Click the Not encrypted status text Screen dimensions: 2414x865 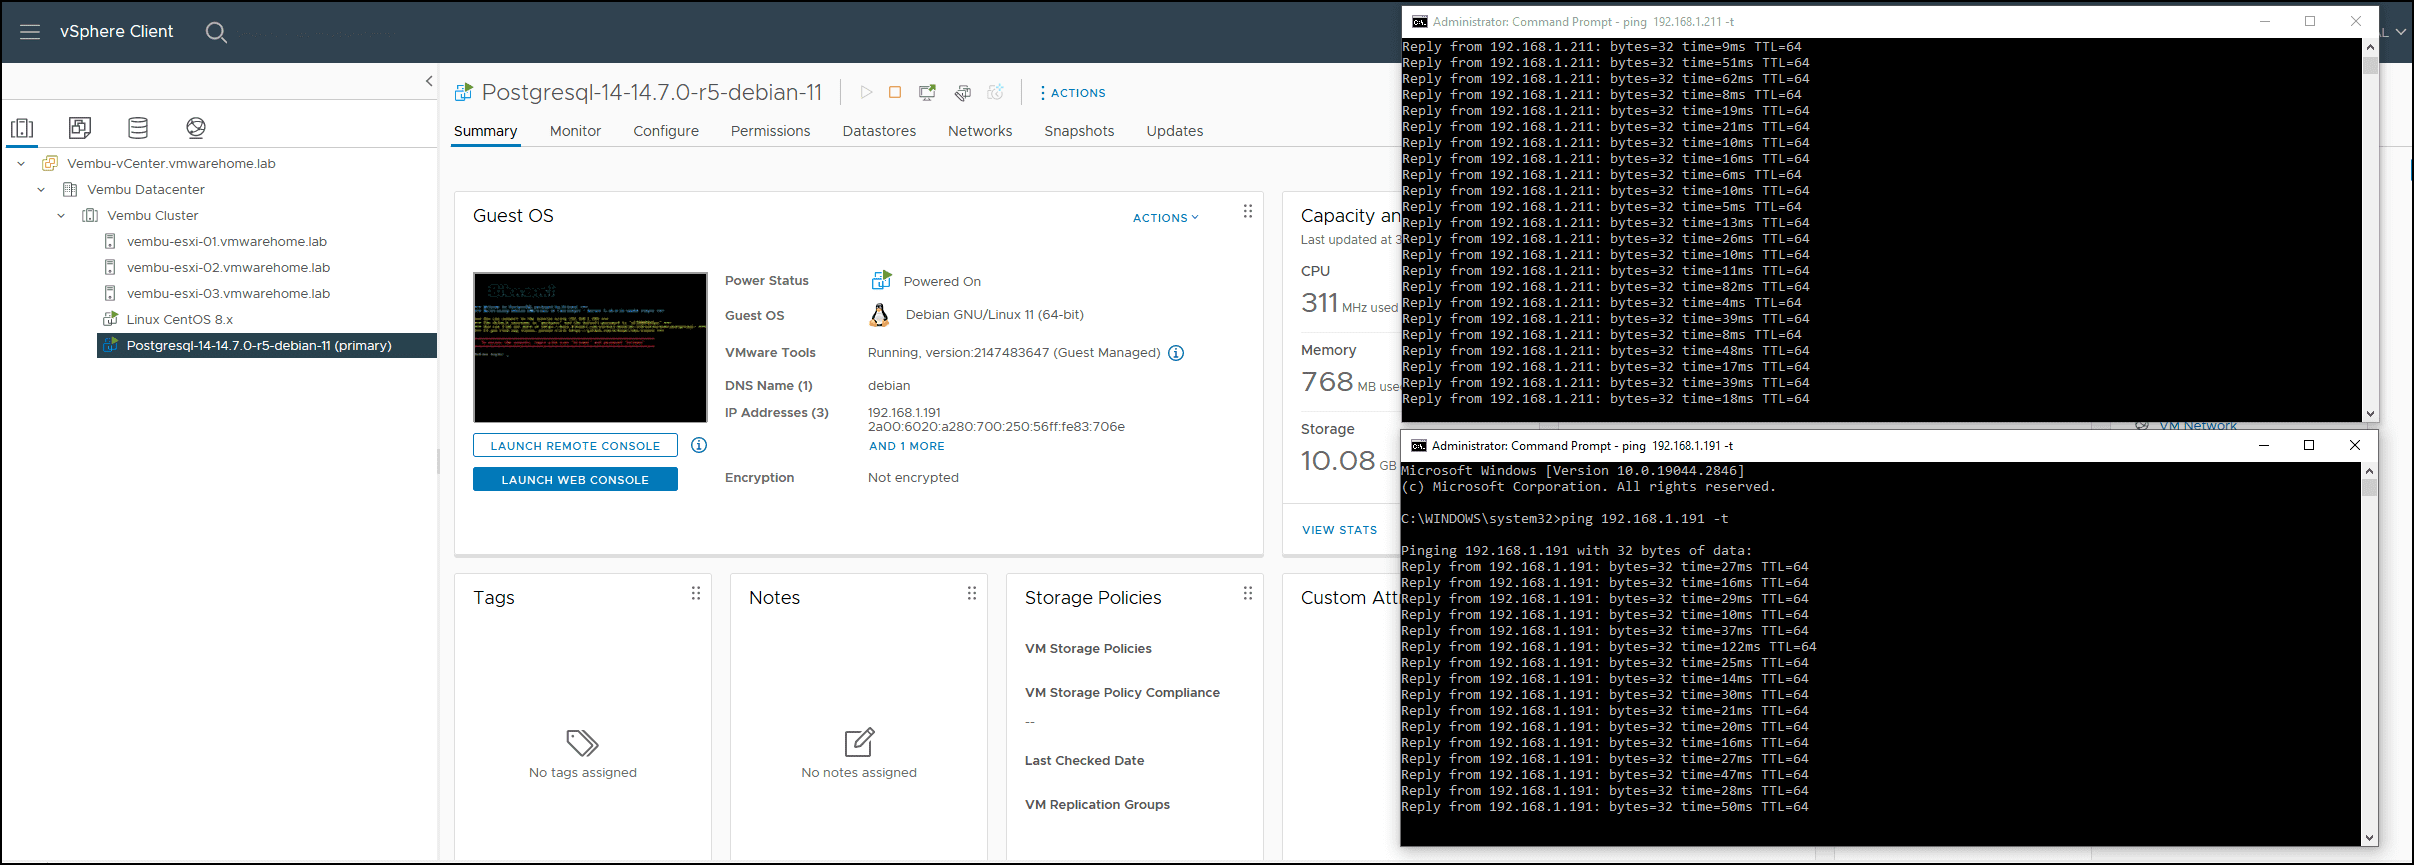913,477
